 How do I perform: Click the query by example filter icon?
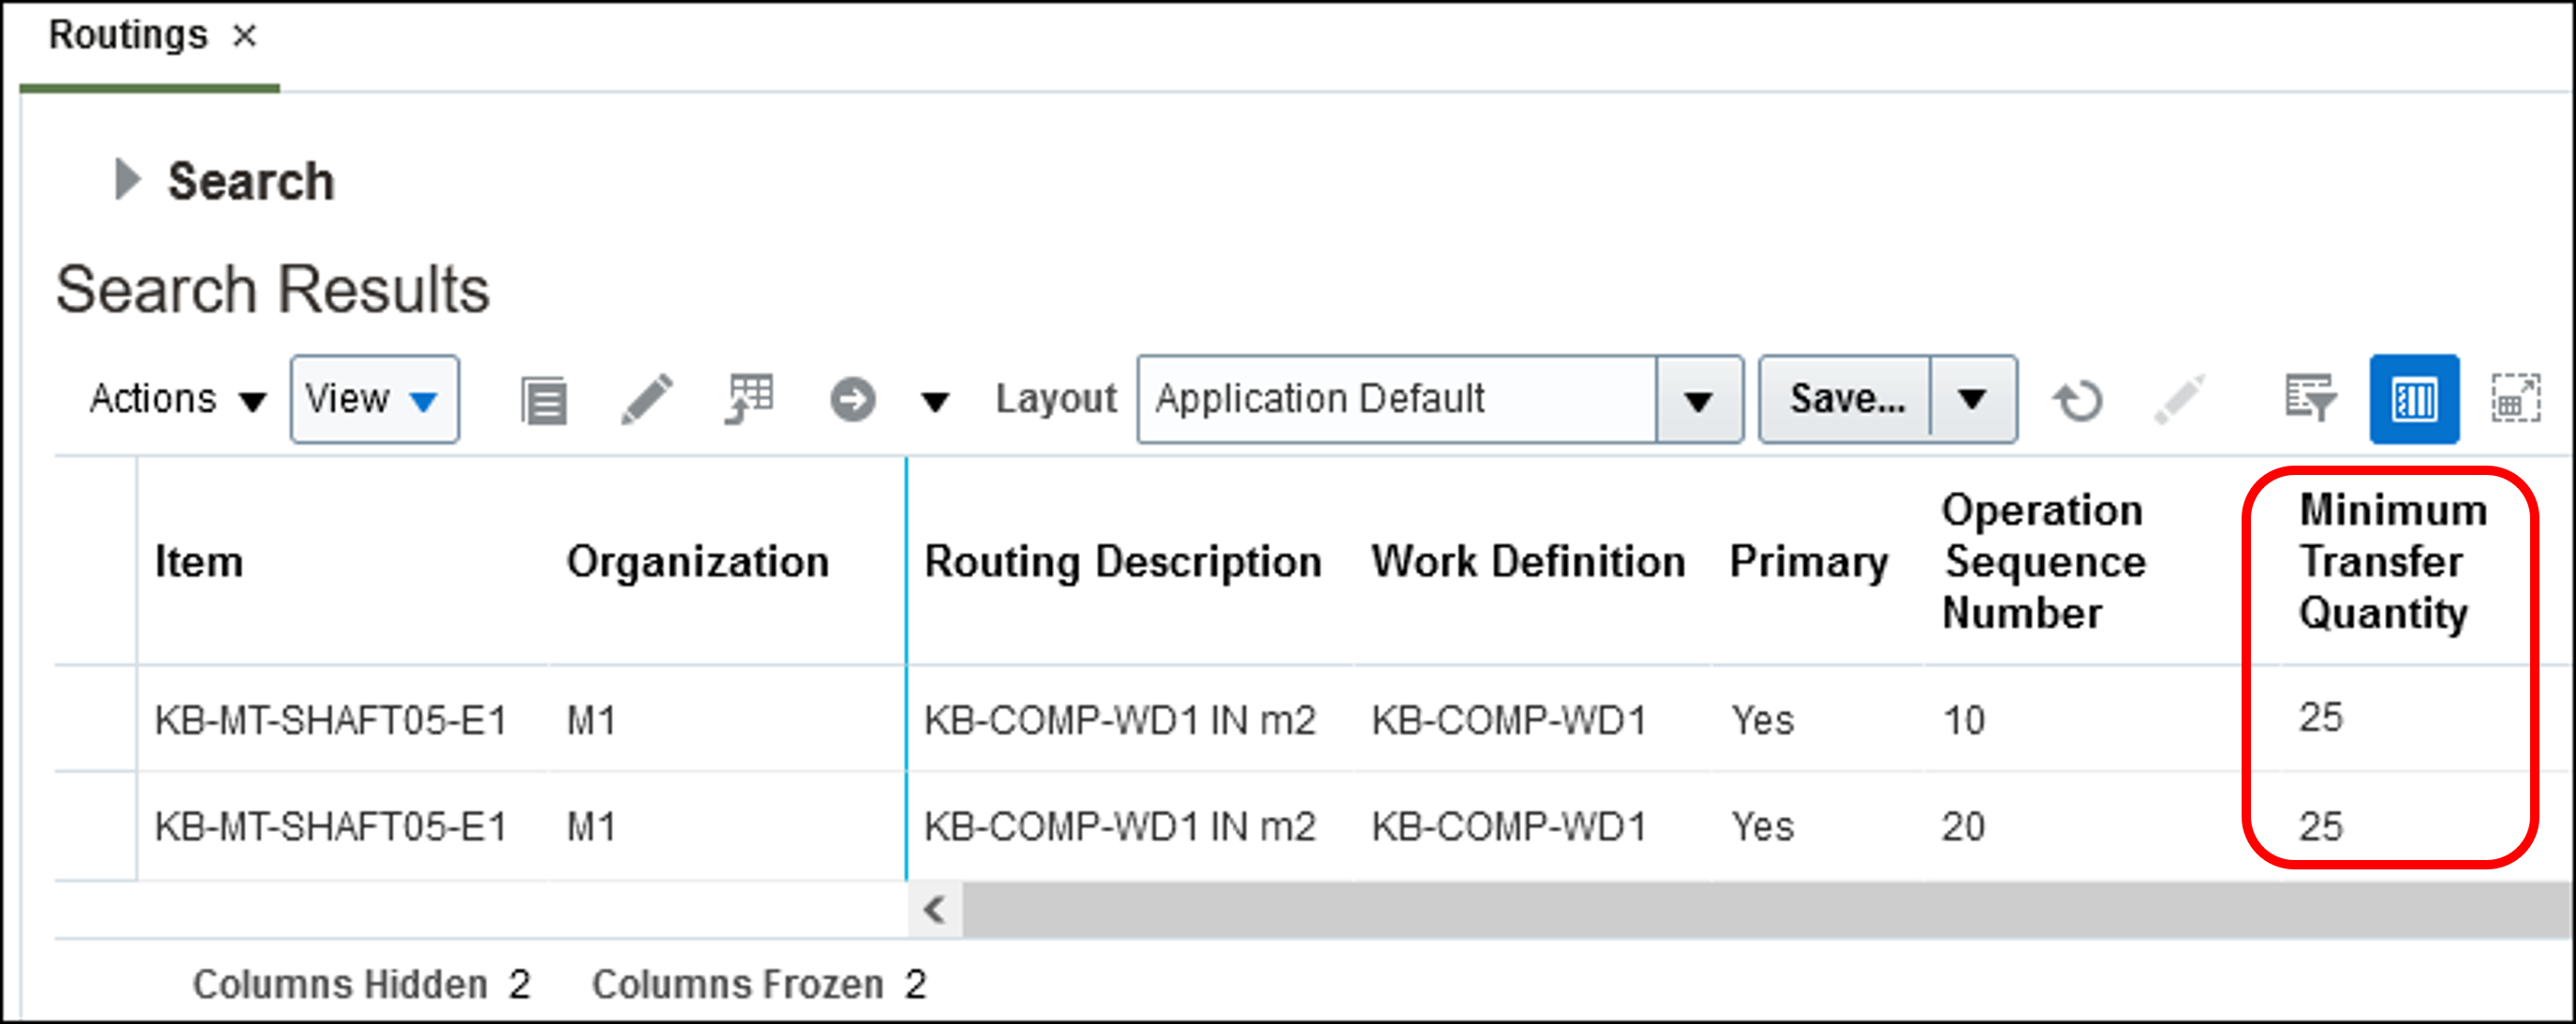click(x=2310, y=399)
